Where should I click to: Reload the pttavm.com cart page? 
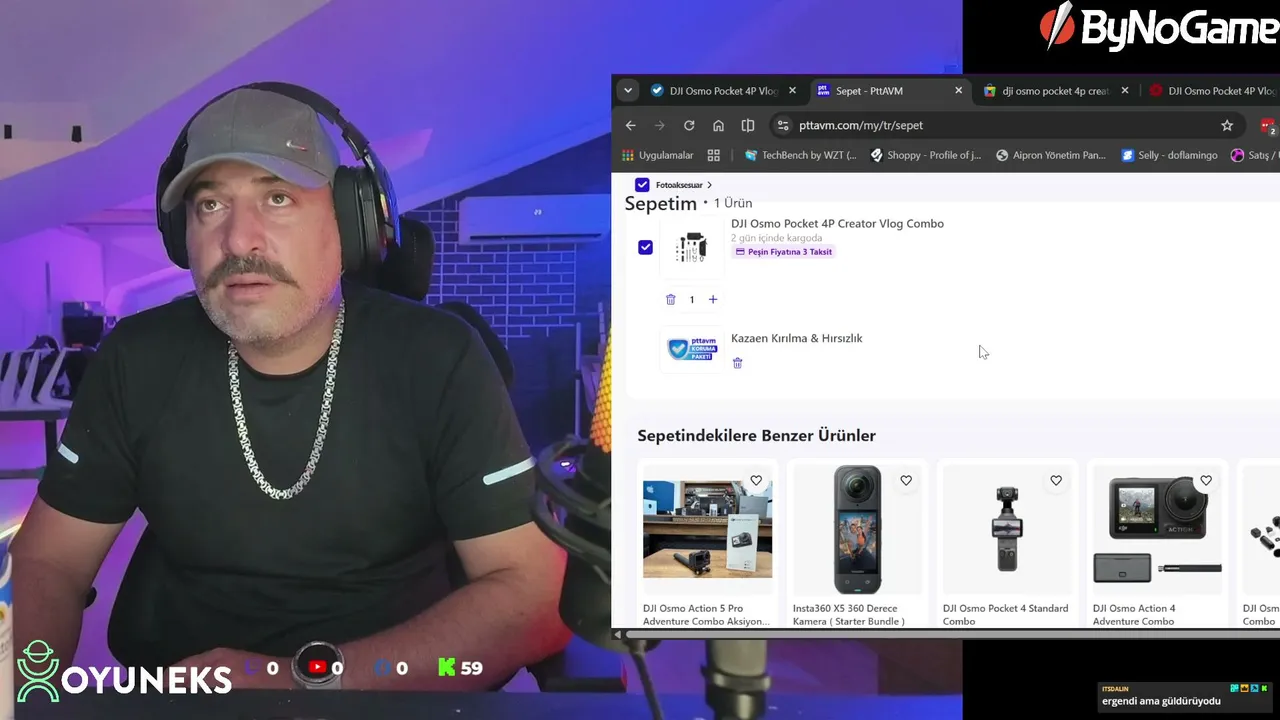[x=689, y=125]
